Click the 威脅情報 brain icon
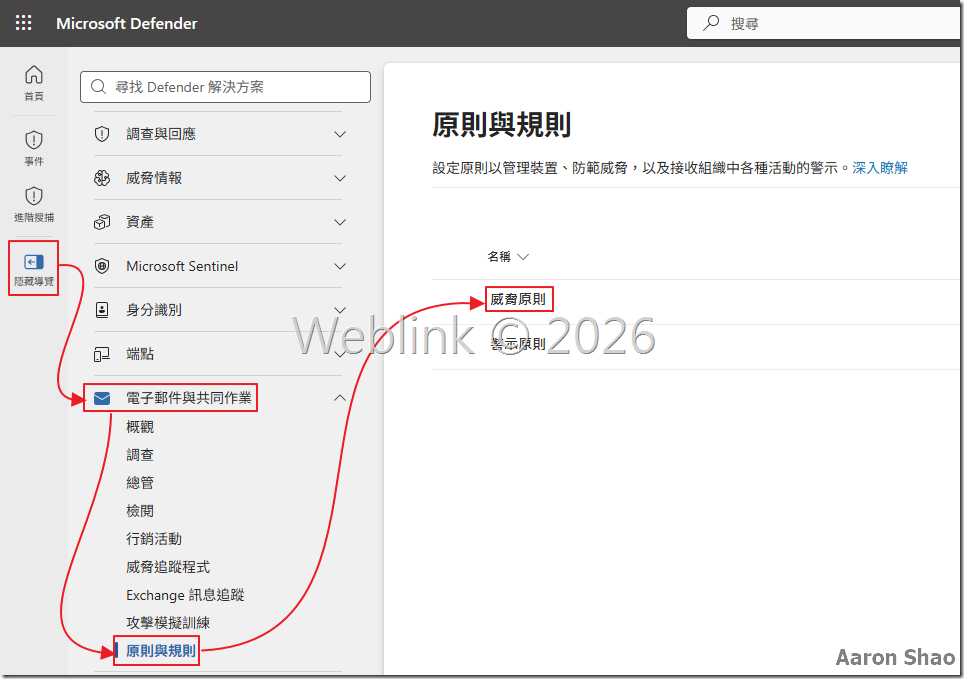964x679 pixels. coord(102,178)
